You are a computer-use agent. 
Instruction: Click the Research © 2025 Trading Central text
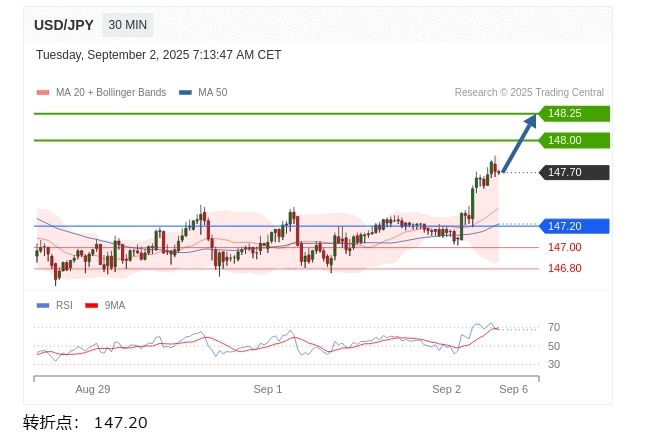(529, 92)
